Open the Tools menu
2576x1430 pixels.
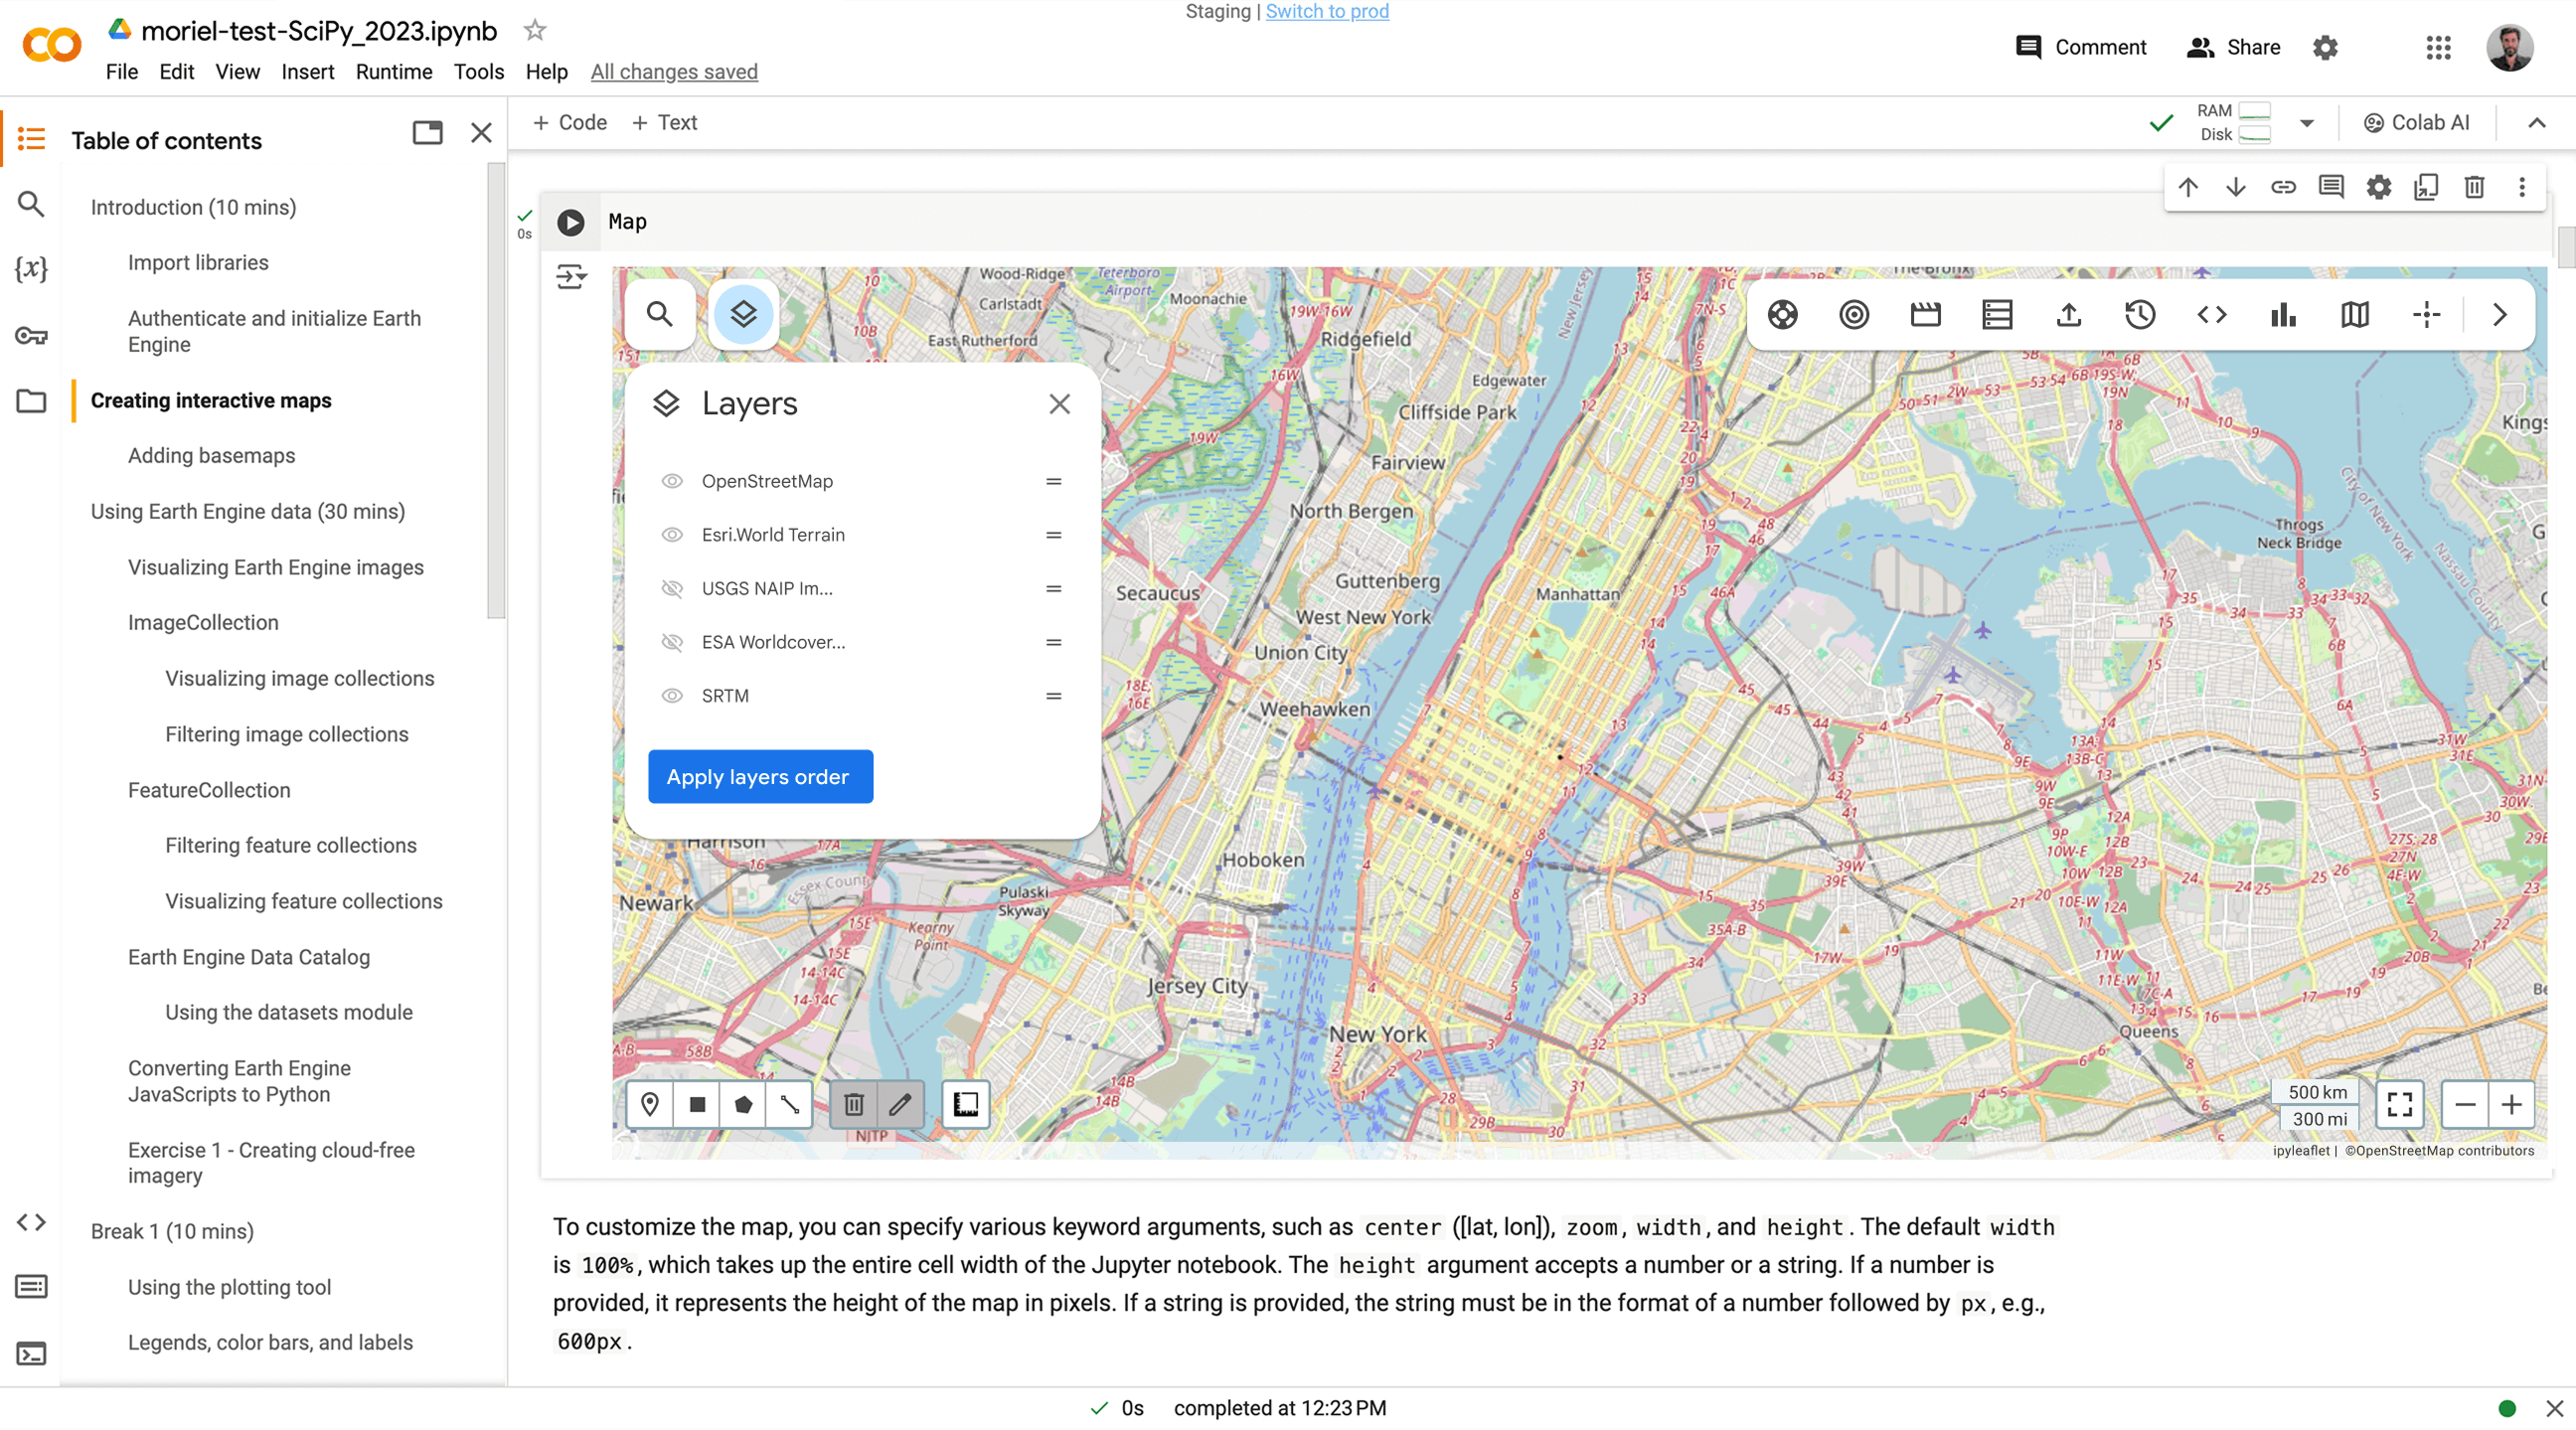tap(478, 72)
